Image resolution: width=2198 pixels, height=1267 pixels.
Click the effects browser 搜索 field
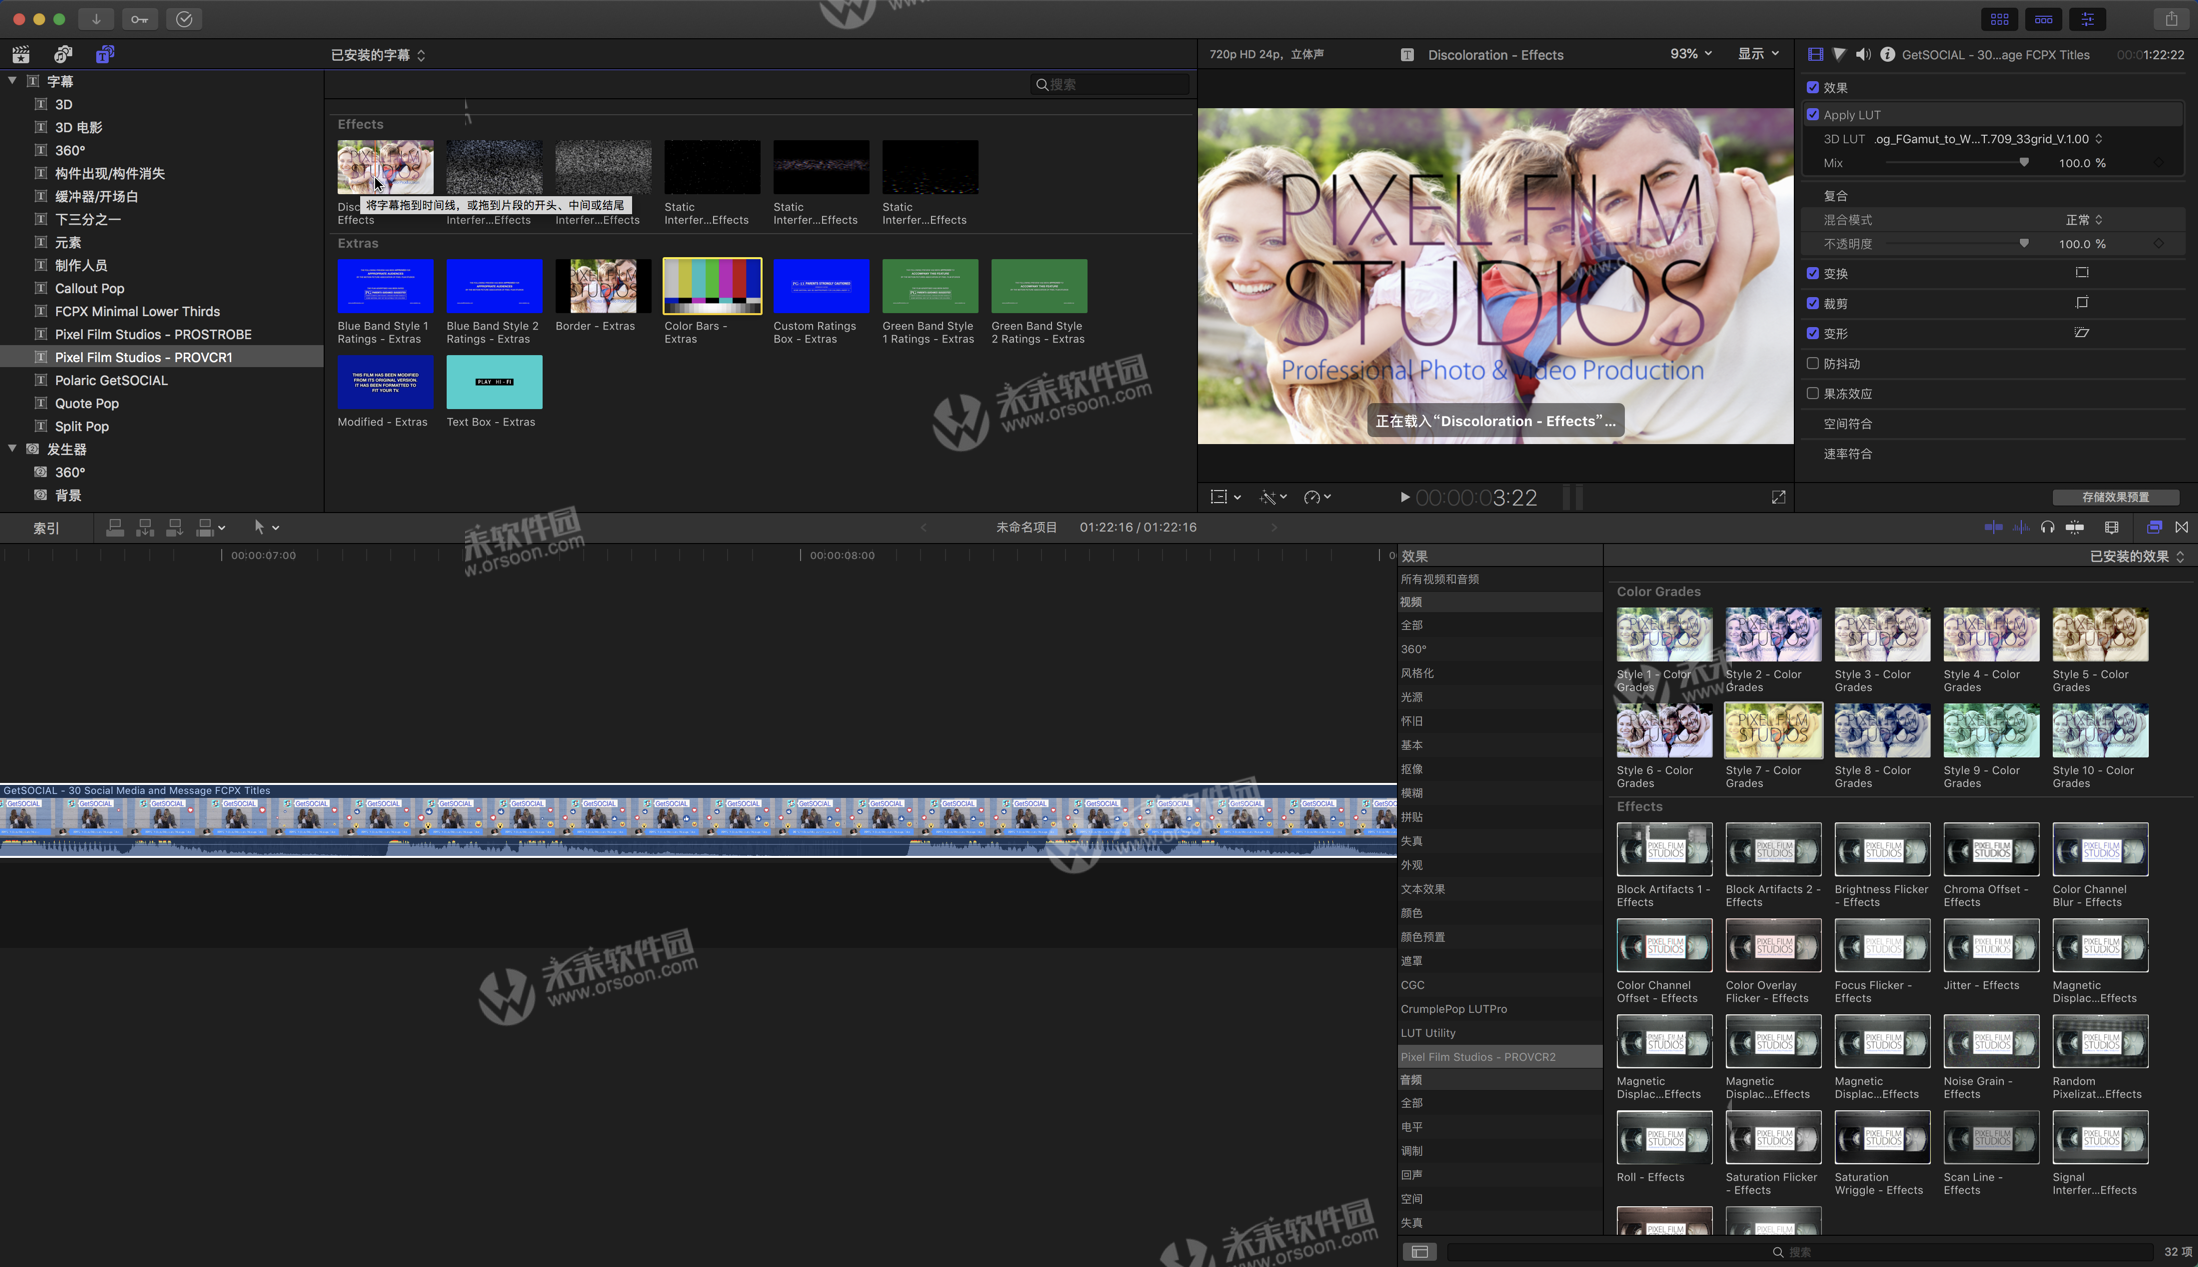[1800, 1252]
